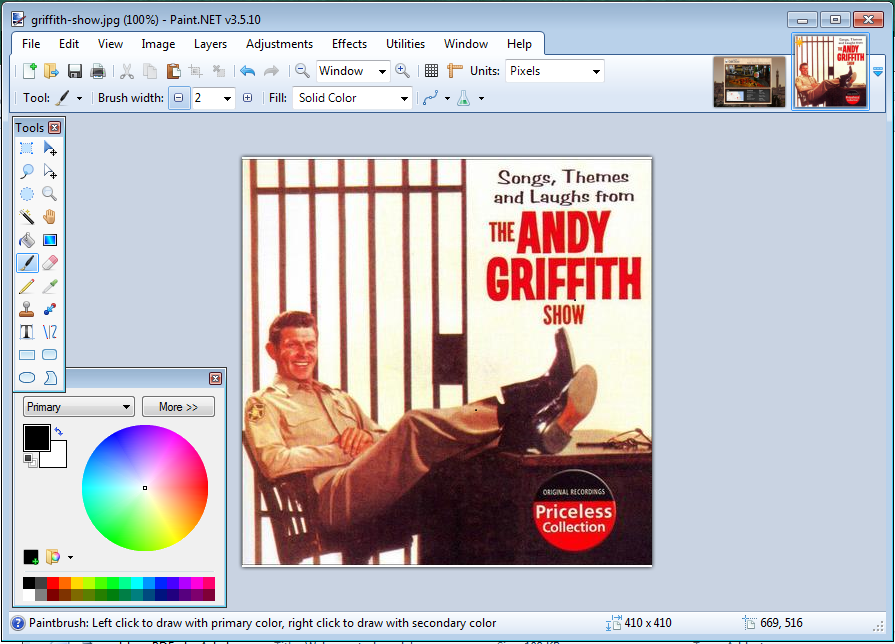
Task: Select the Line/Curve tool
Action: 50,332
